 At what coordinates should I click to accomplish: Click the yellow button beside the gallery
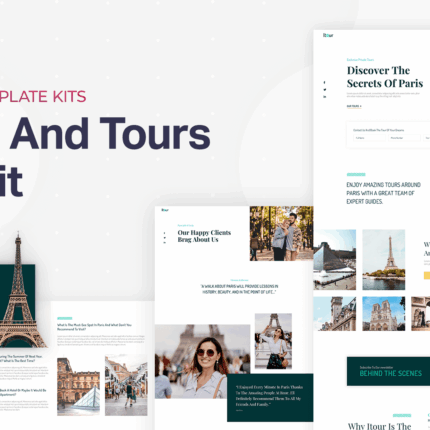(427, 275)
